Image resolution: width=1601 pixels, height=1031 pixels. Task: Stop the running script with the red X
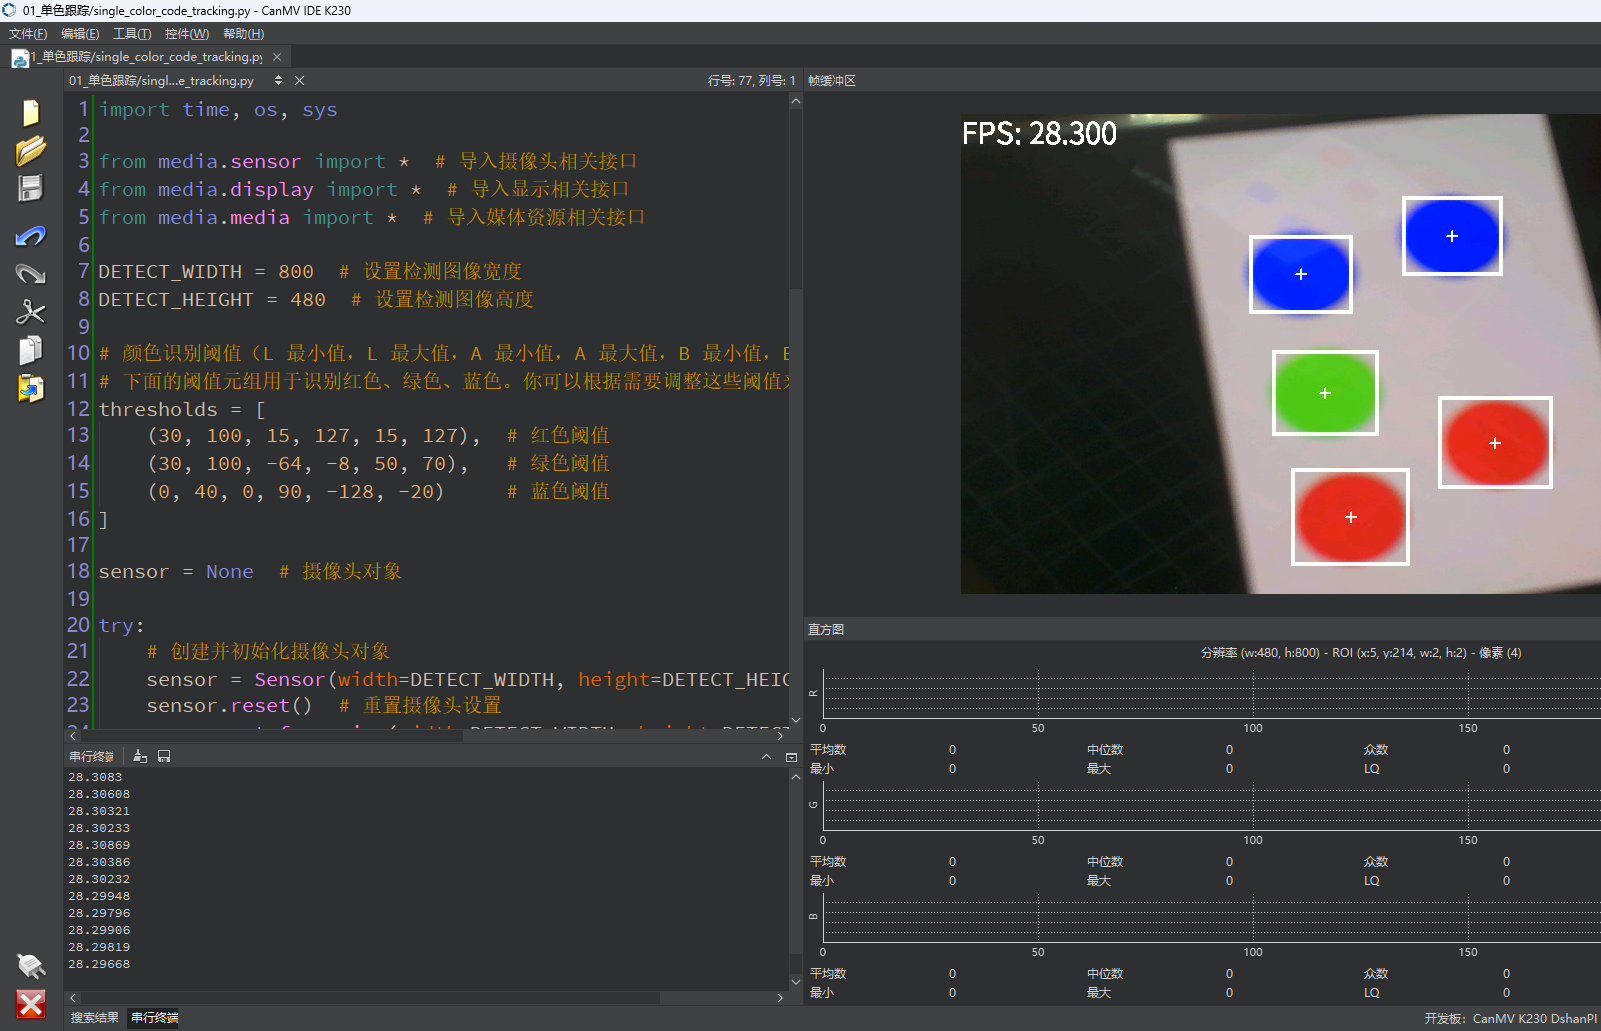pyautogui.click(x=31, y=1004)
